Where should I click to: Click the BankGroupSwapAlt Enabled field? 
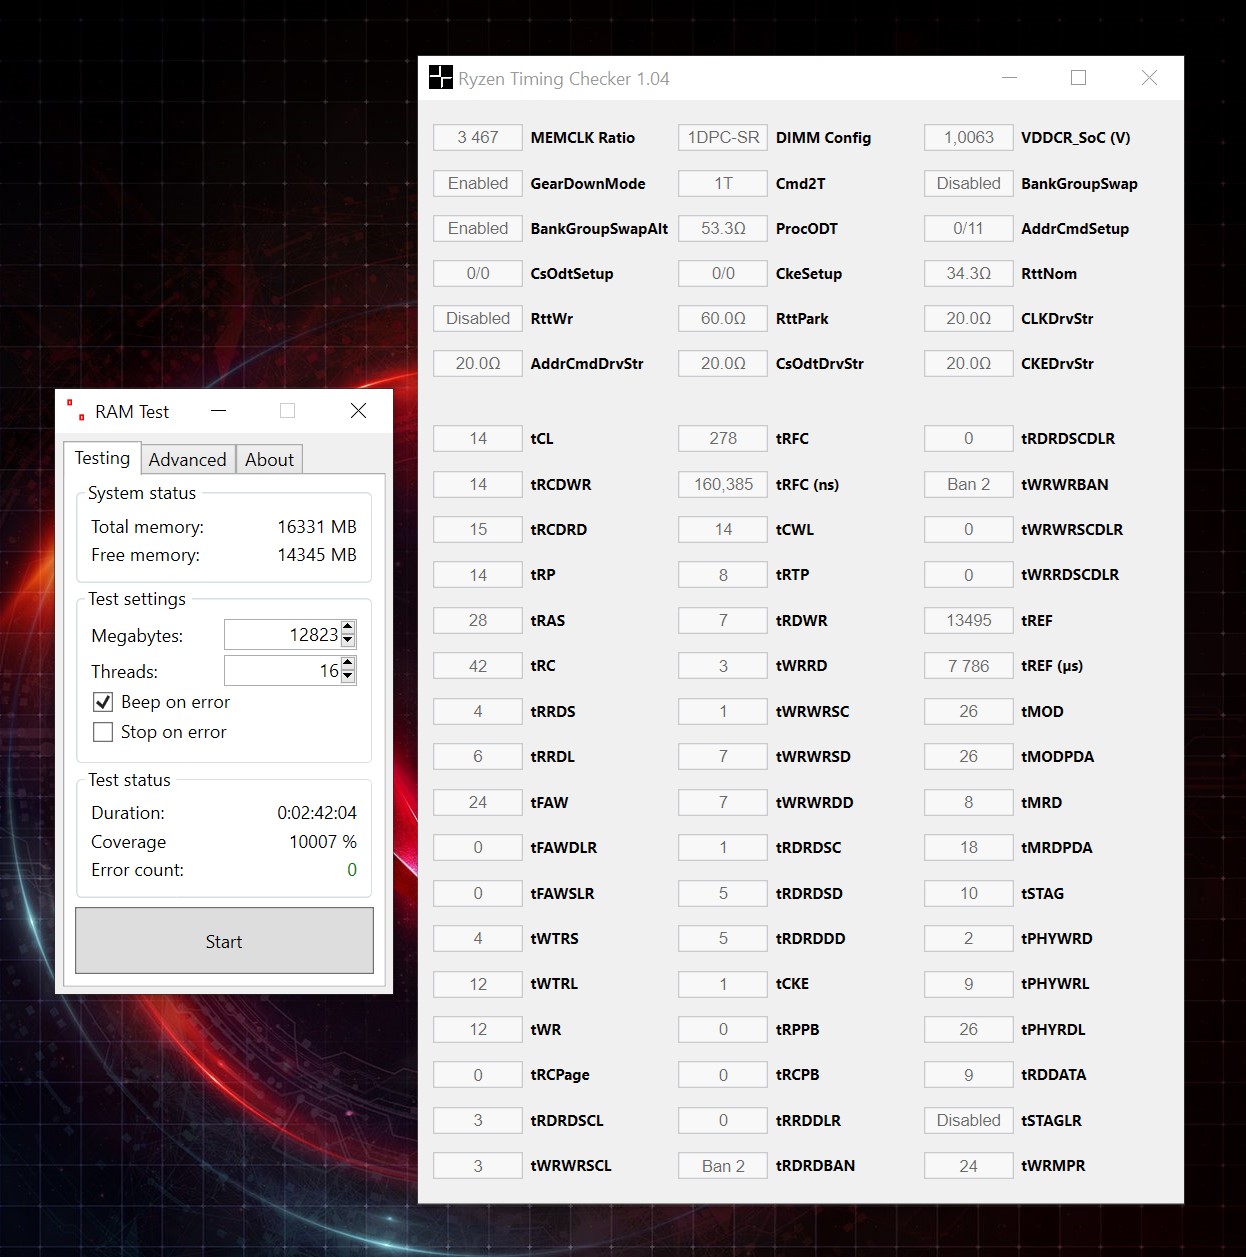[478, 228]
